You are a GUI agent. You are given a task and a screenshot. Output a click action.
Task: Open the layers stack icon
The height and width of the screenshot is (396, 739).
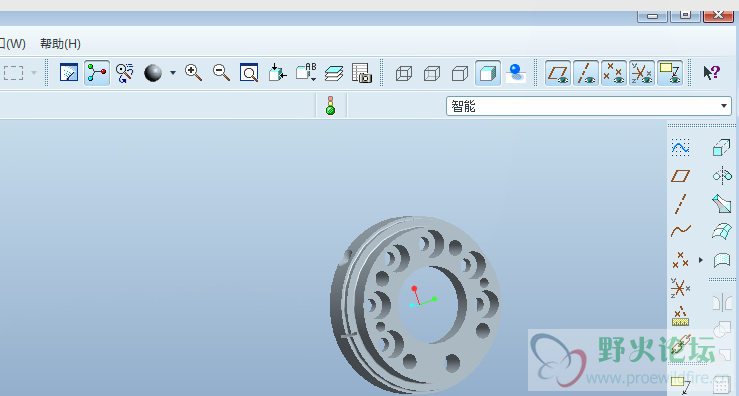click(x=334, y=73)
